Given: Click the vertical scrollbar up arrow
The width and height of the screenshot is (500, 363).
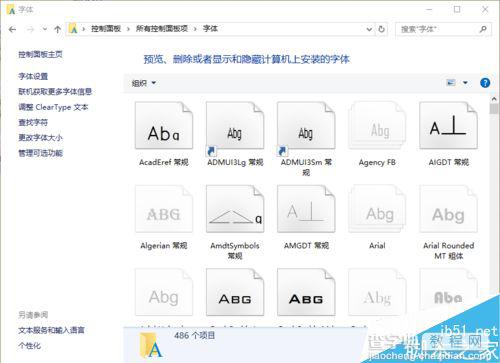Looking at the screenshot, I should [x=494, y=99].
